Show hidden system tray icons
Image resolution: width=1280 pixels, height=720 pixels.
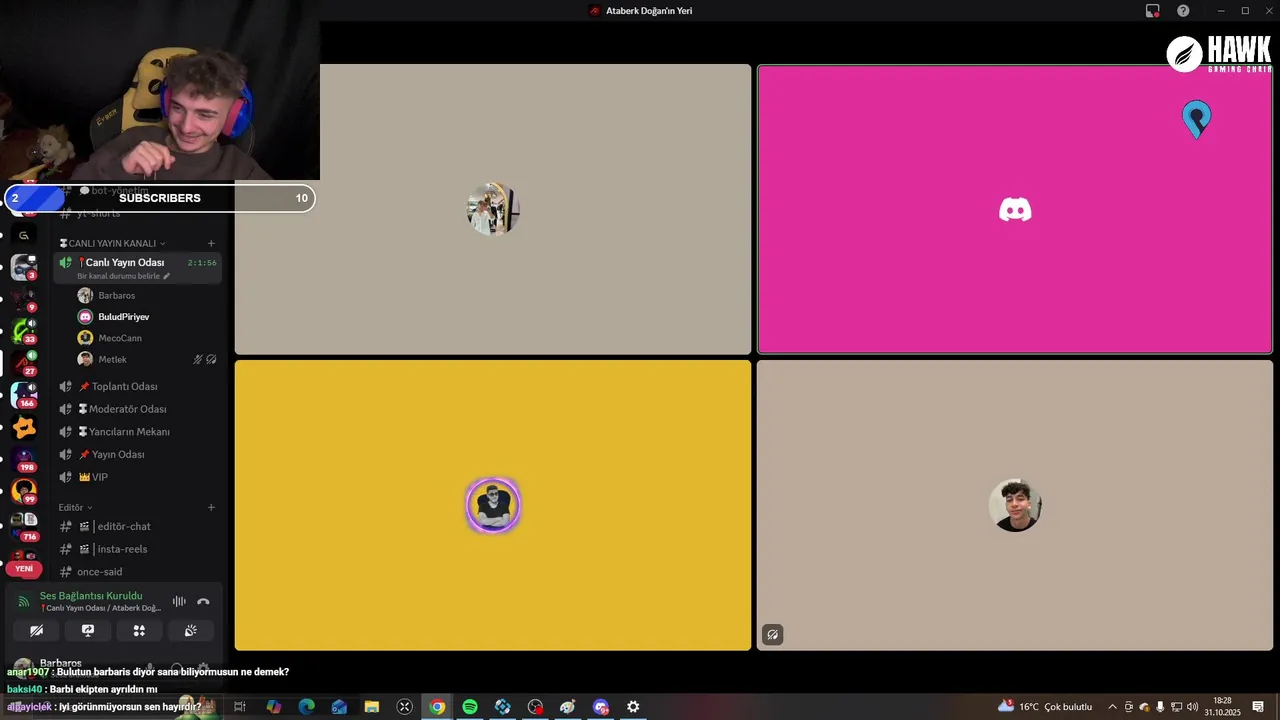1112,707
